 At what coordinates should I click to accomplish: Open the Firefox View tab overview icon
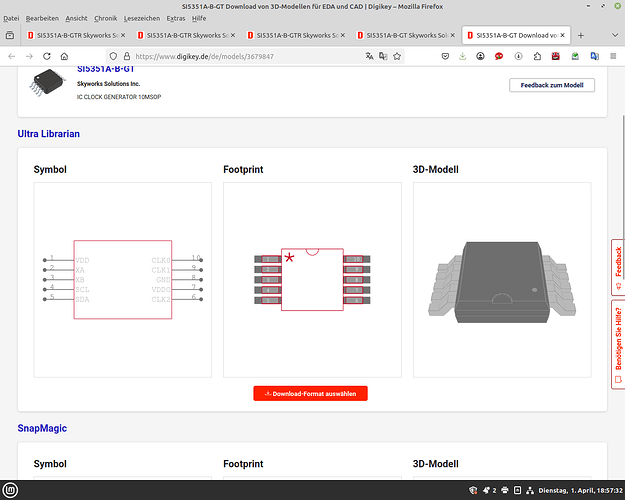click(10, 35)
